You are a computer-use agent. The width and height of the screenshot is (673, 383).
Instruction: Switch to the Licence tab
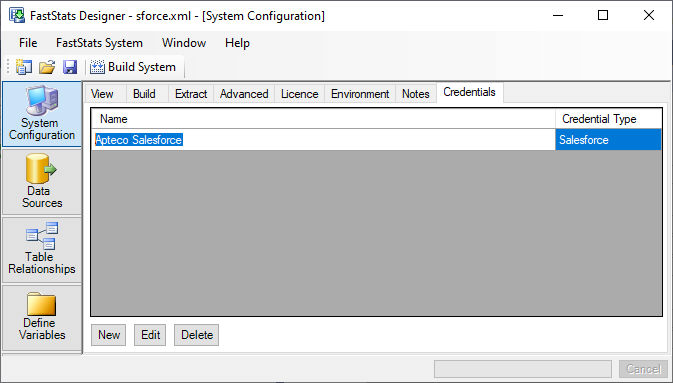[300, 94]
